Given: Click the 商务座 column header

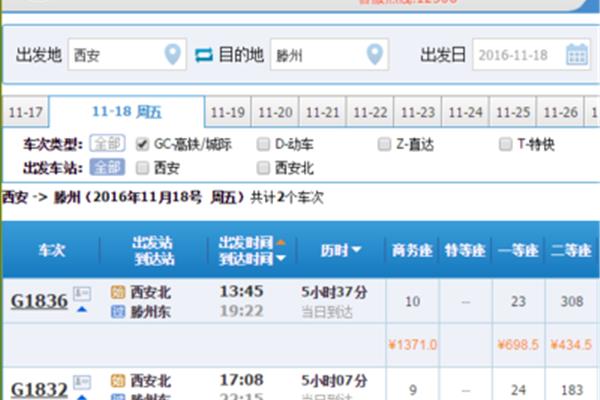Looking at the screenshot, I should point(412,250).
